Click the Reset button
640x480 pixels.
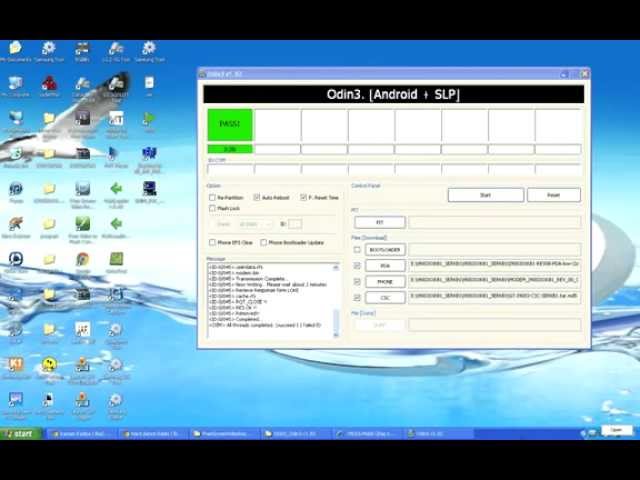click(x=554, y=195)
